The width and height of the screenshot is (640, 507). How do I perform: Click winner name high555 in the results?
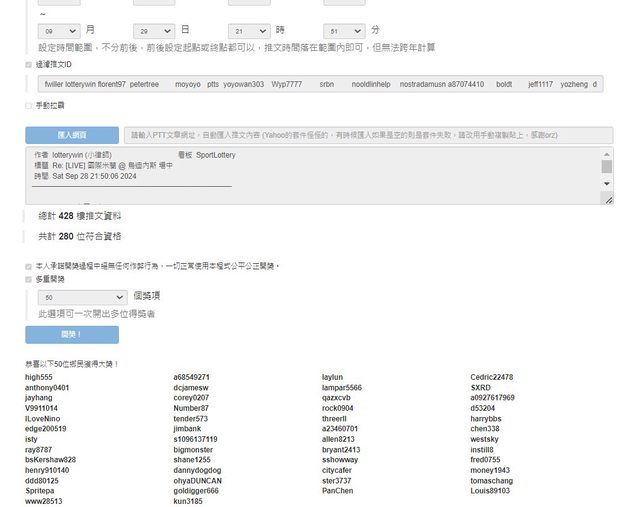click(x=39, y=377)
